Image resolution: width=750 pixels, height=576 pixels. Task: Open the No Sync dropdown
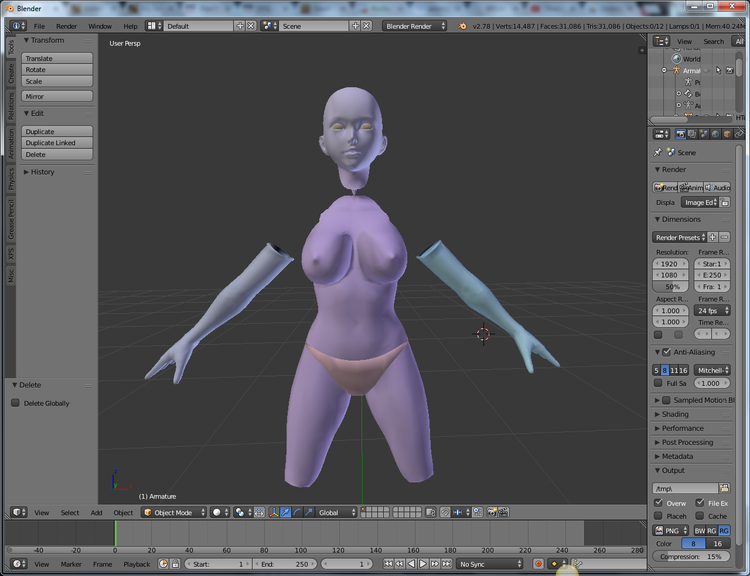pyautogui.click(x=490, y=564)
